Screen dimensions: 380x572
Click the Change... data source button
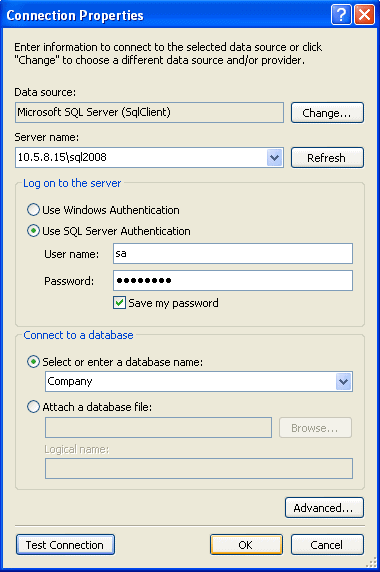click(327, 113)
